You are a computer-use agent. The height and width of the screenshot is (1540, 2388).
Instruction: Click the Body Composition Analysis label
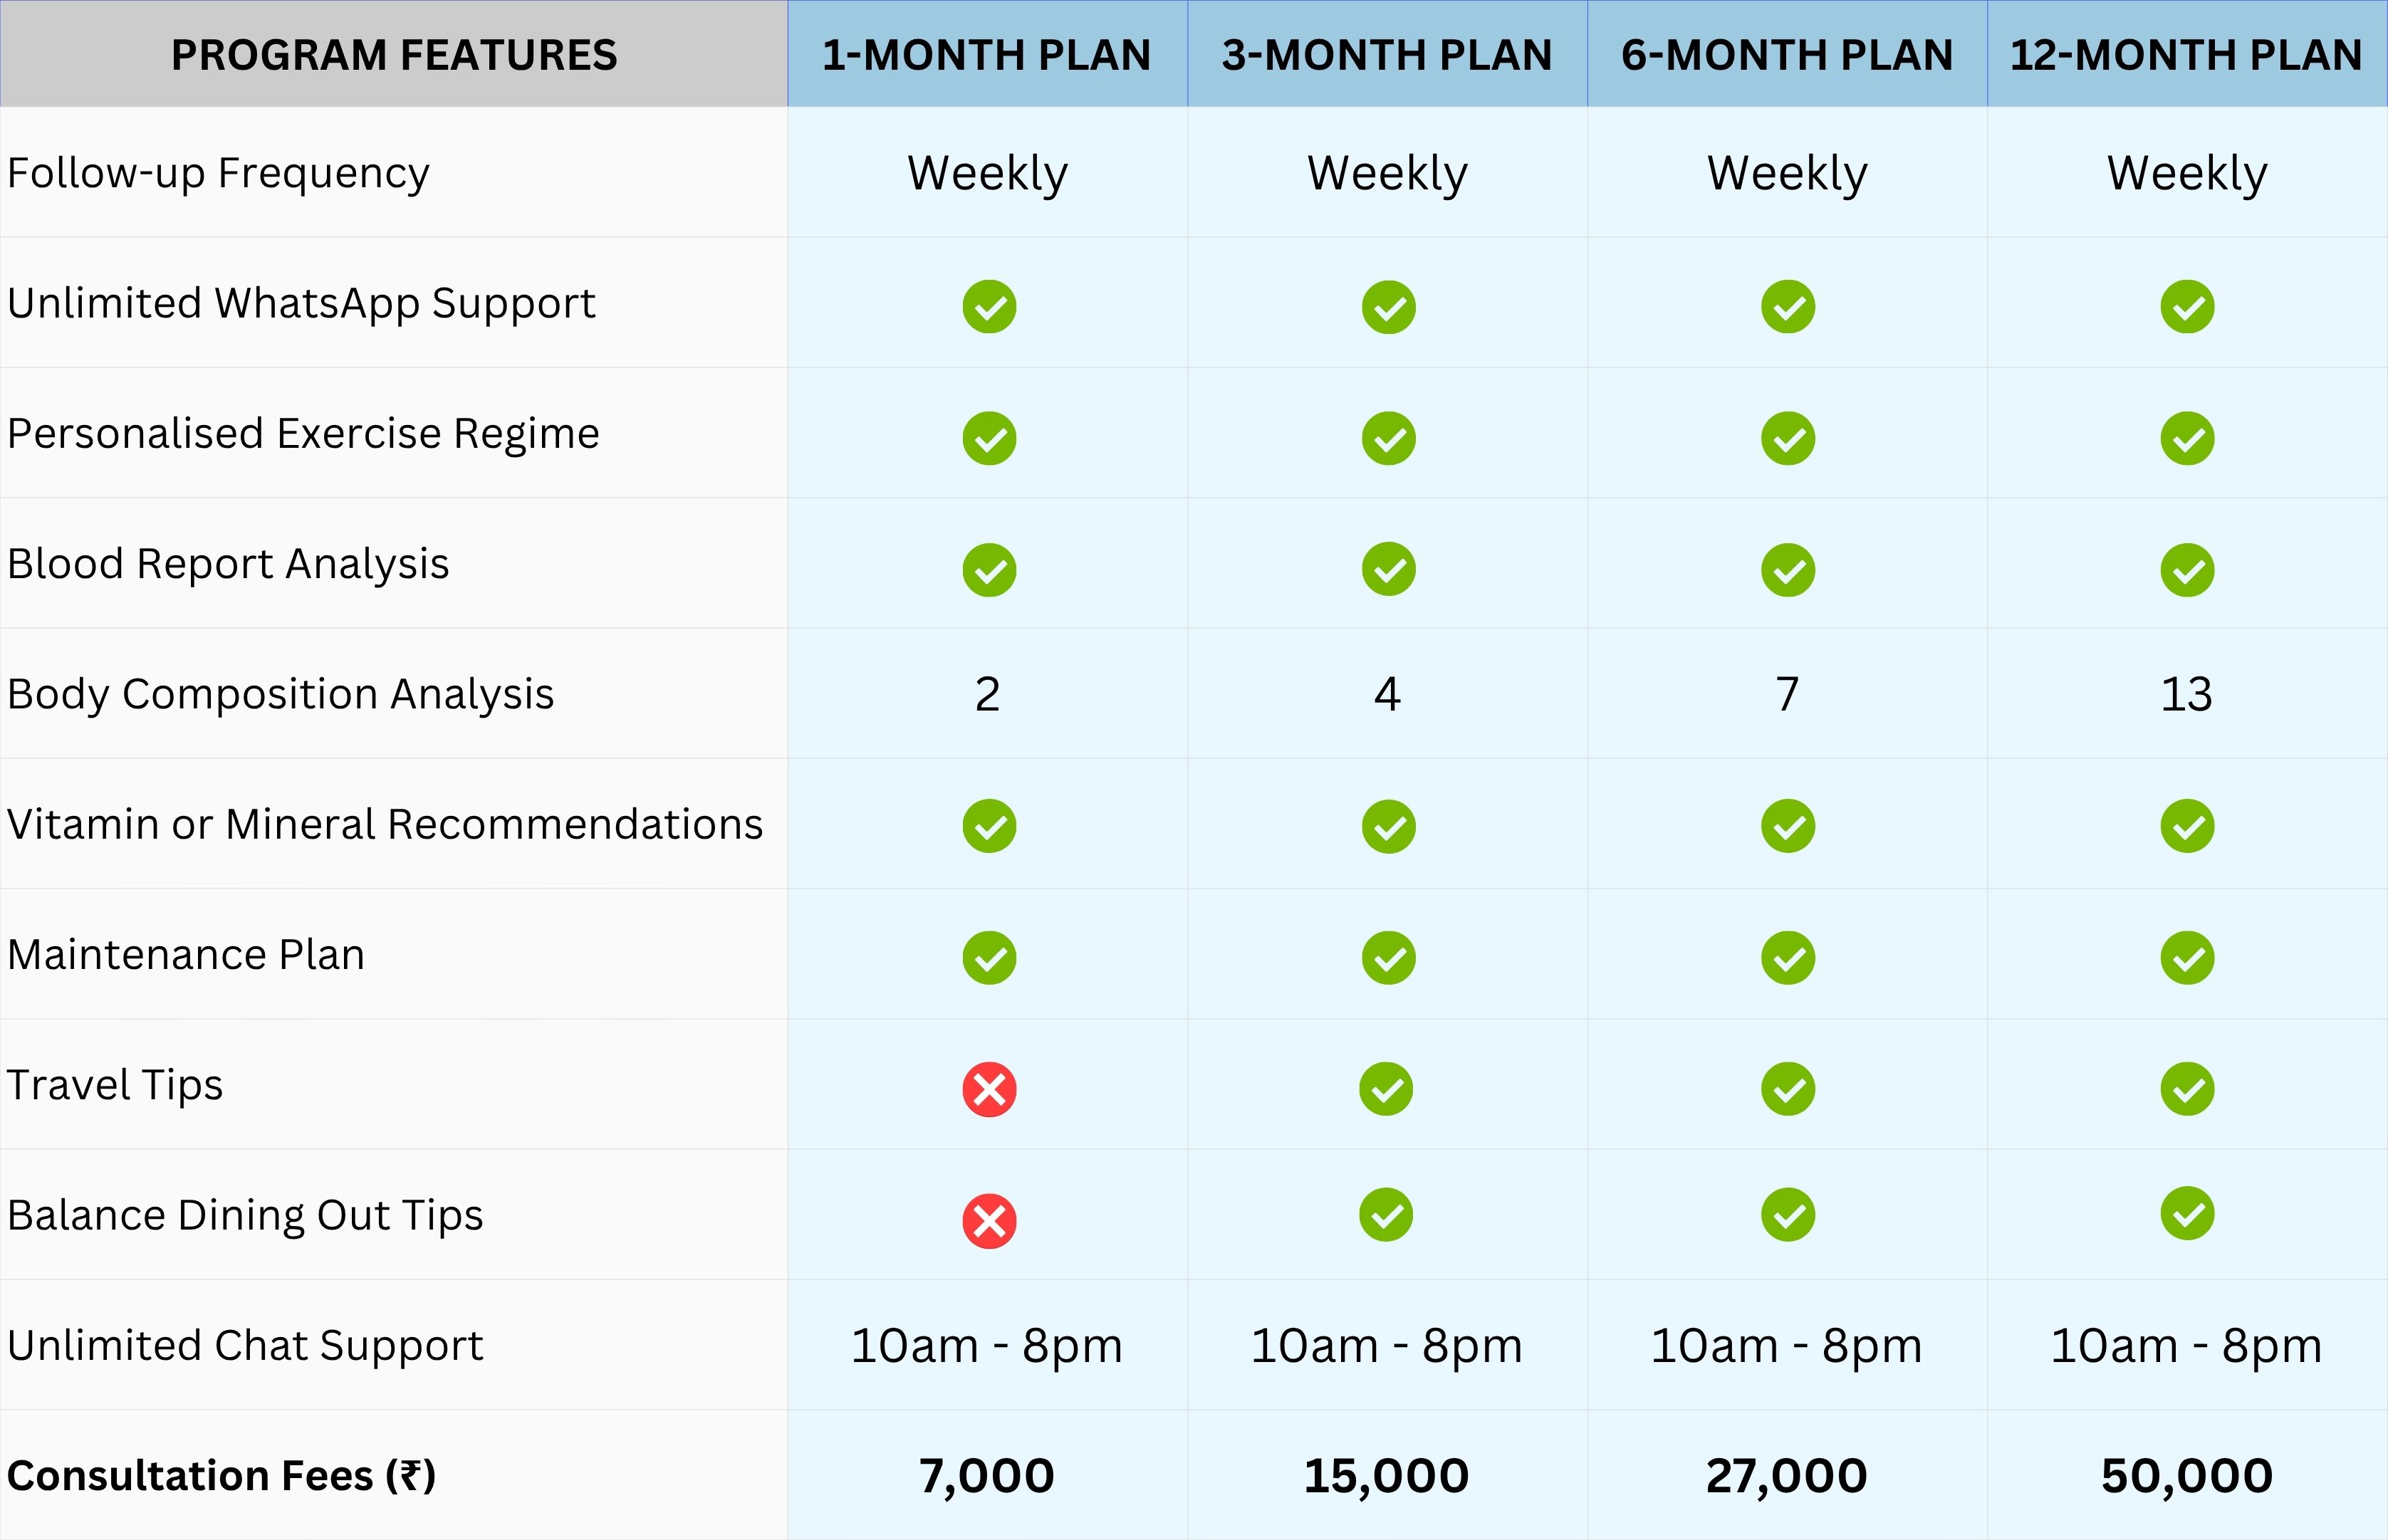tap(280, 694)
